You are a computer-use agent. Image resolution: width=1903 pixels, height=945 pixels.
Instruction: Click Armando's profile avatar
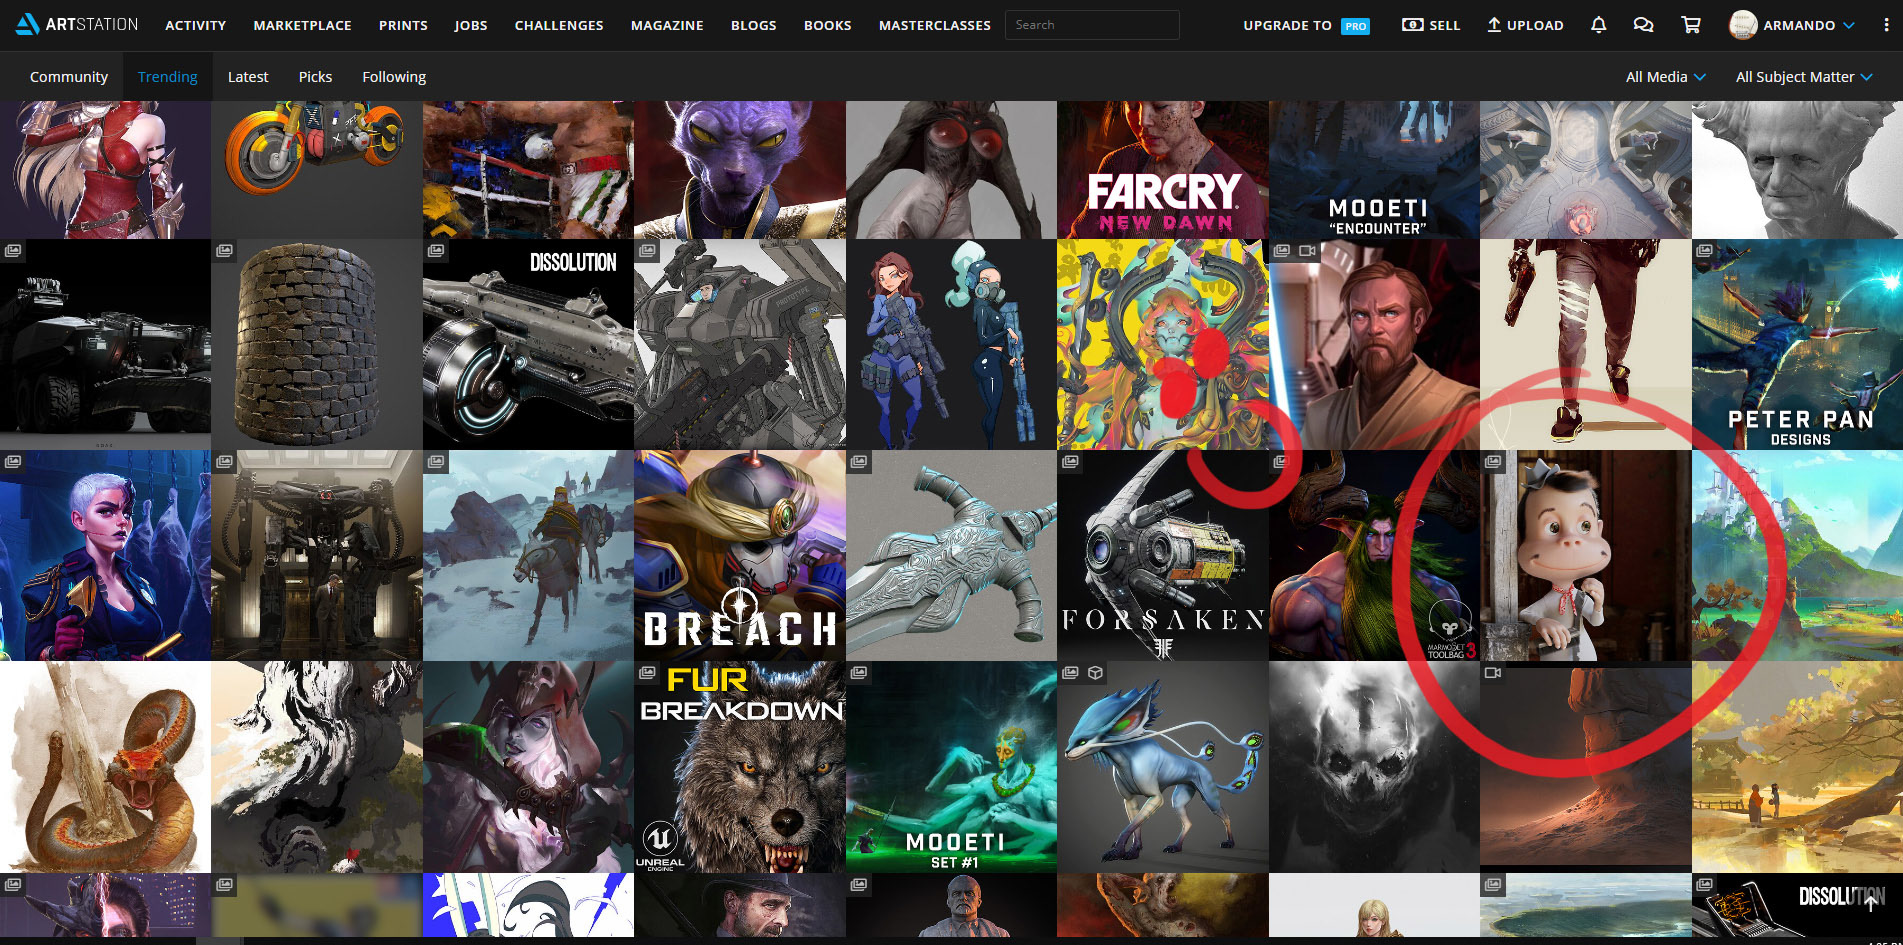coord(1743,25)
